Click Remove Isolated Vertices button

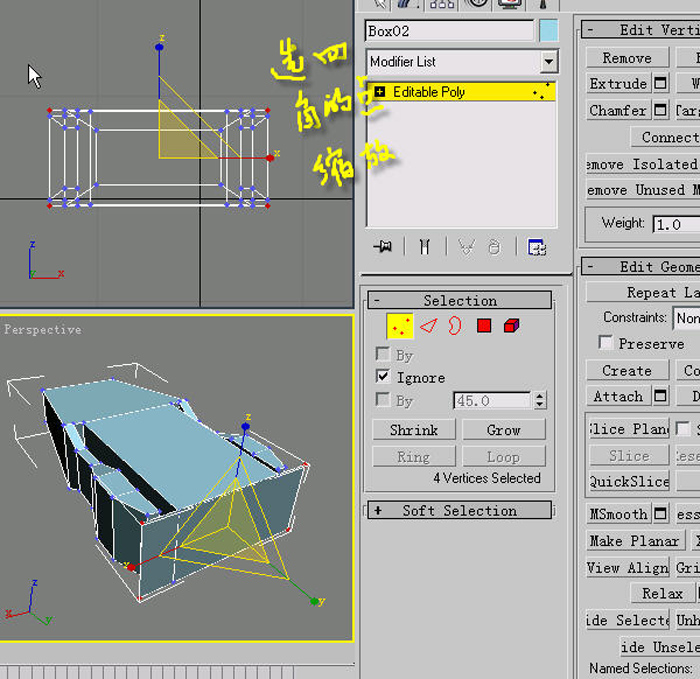click(643, 164)
